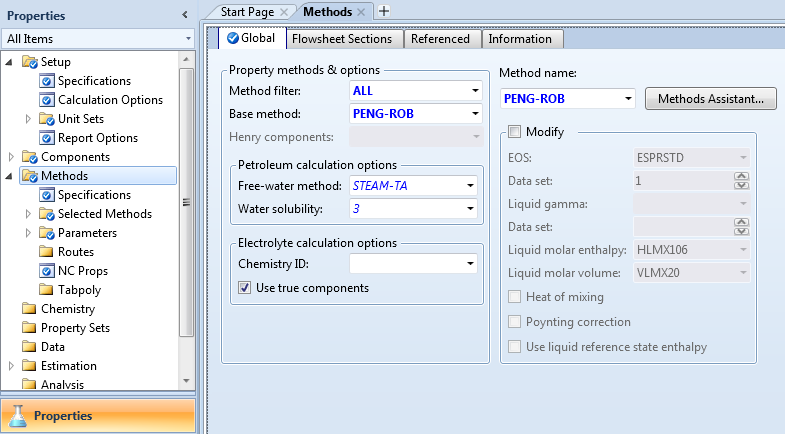Click the Chemistry folder icon

pos(29,309)
